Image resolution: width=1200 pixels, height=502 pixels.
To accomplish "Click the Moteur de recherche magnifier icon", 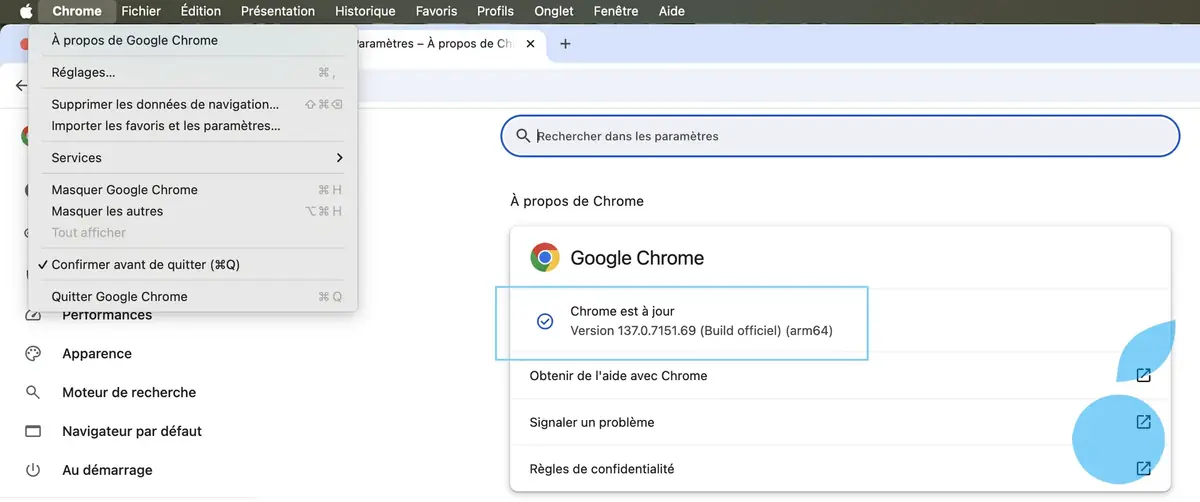I will click(x=33, y=393).
